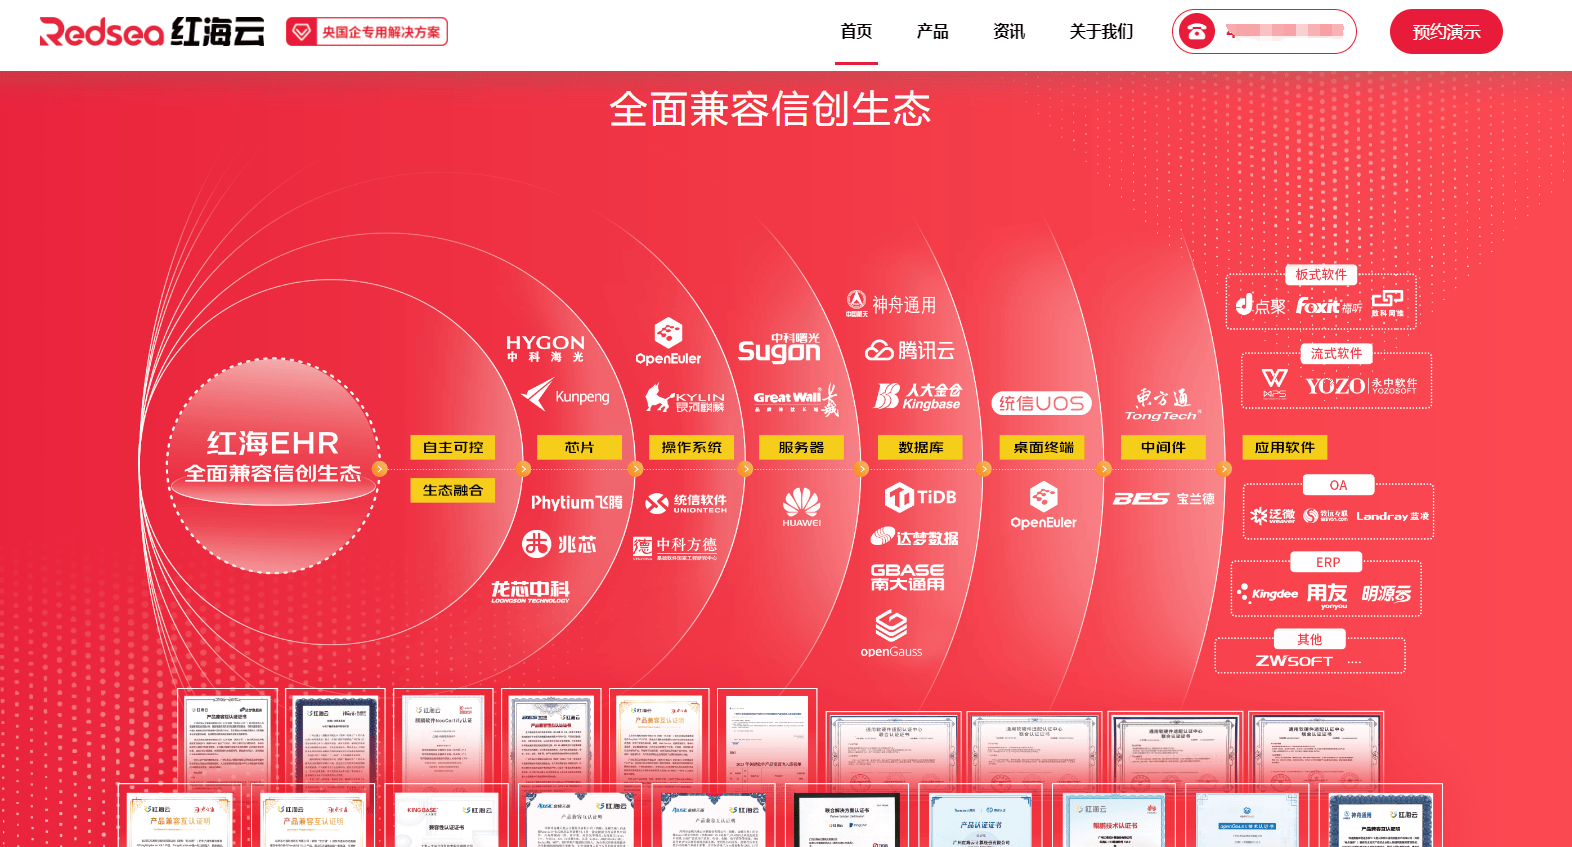Click the 龙芯中科 logo
The width and height of the screenshot is (1572, 847).
point(531,592)
